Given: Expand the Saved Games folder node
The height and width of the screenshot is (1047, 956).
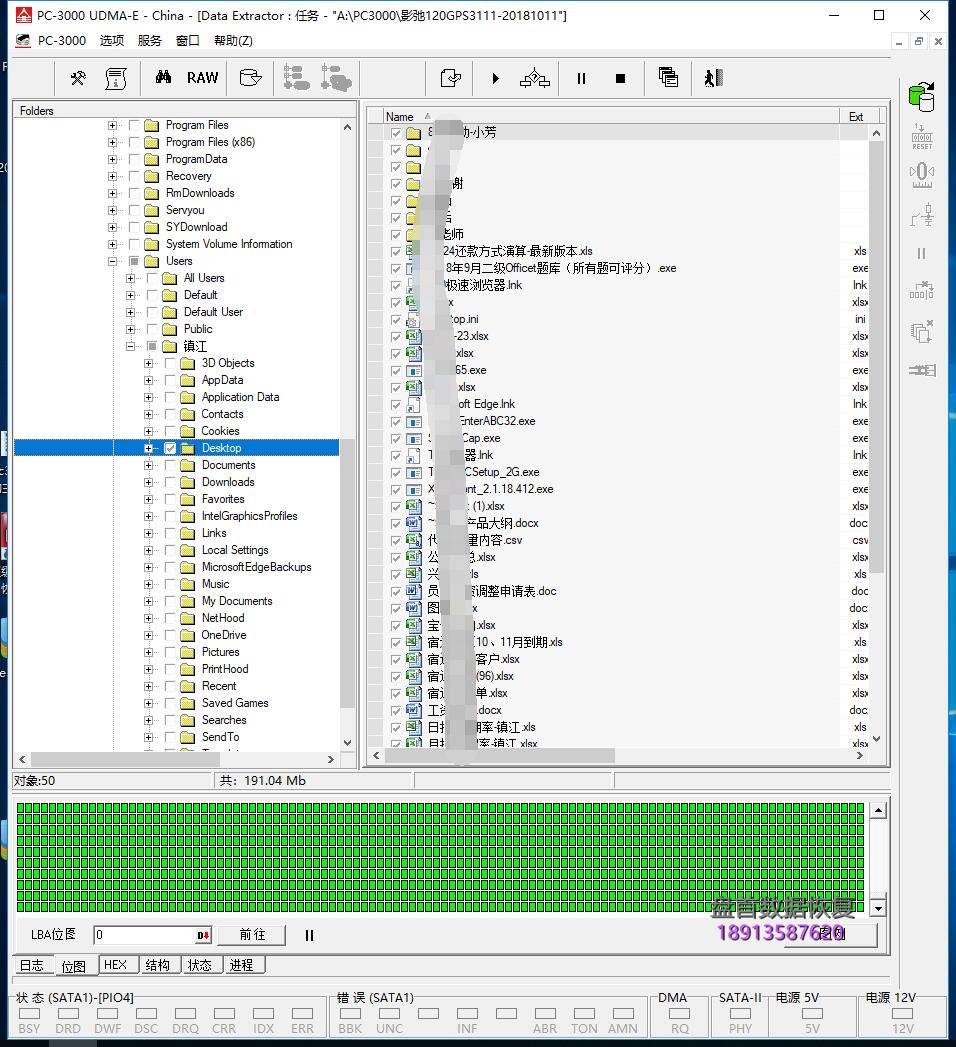Looking at the screenshot, I should (148, 703).
